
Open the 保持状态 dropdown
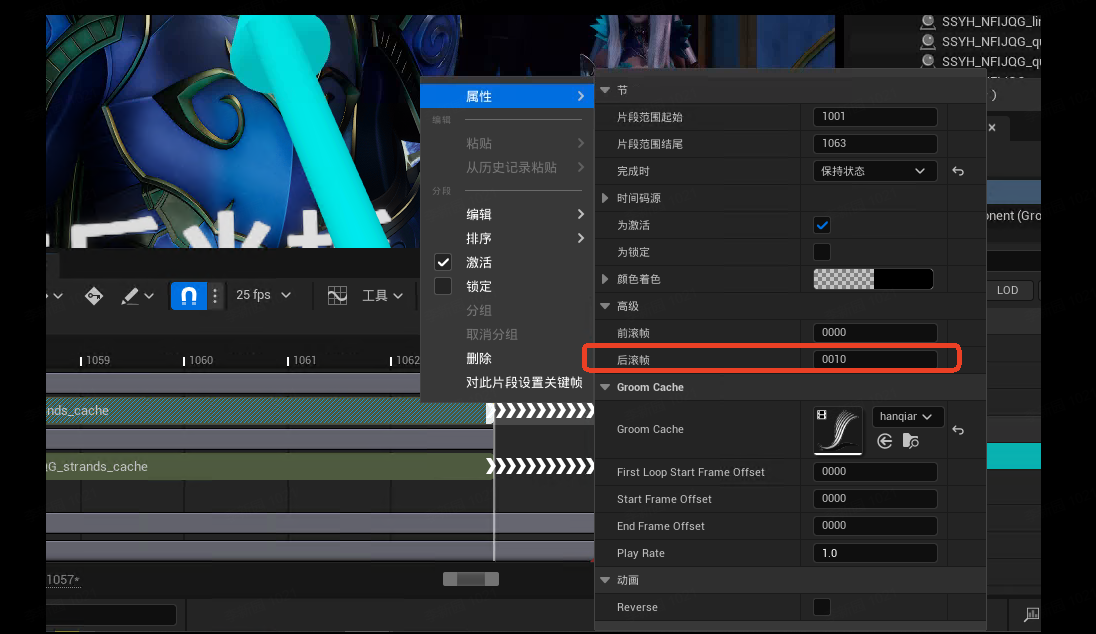click(x=875, y=171)
